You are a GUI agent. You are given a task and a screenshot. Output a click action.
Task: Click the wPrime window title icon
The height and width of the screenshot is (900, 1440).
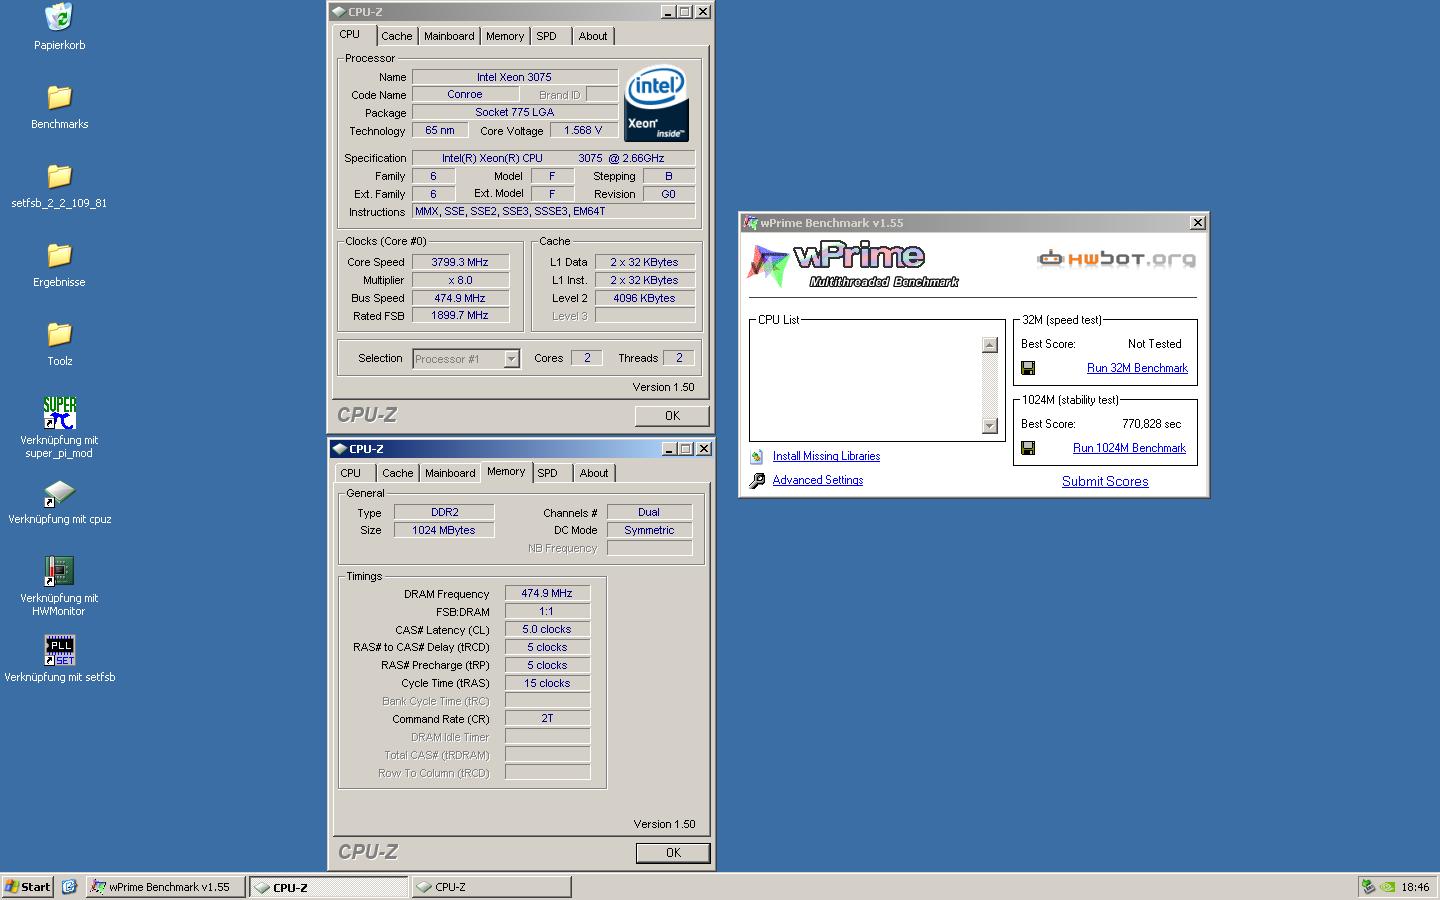[x=750, y=223]
